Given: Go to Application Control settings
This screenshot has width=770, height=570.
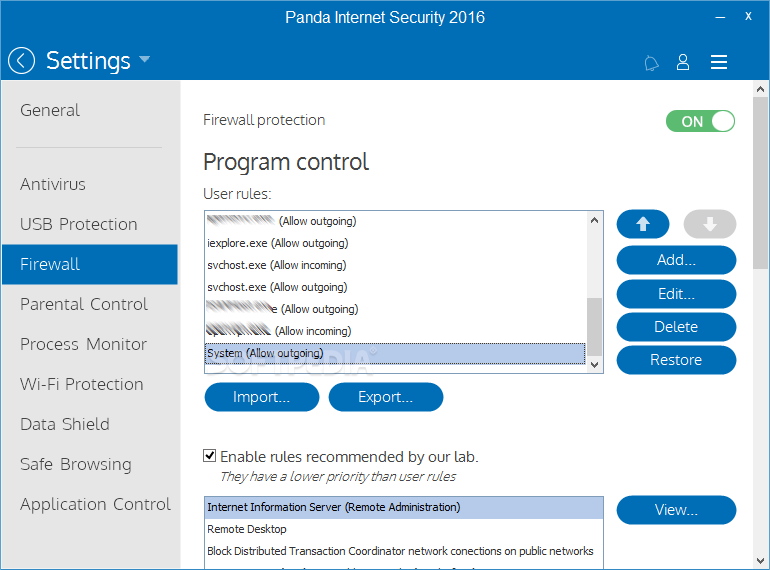Looking at the screenshot, I should pos(95,504).
